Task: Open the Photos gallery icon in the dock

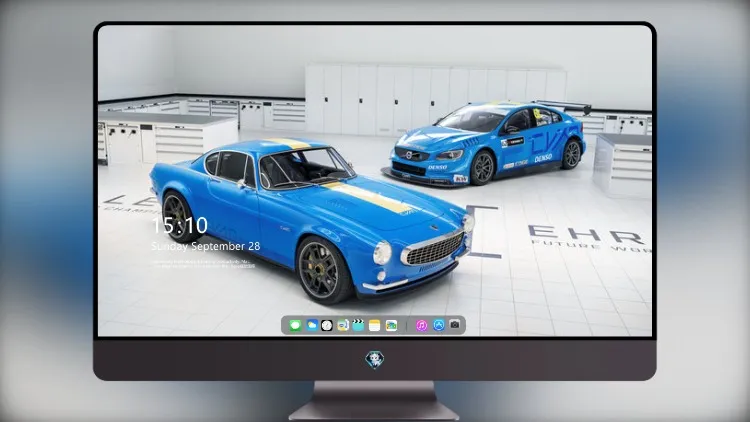Action: (x=391, y=325)
